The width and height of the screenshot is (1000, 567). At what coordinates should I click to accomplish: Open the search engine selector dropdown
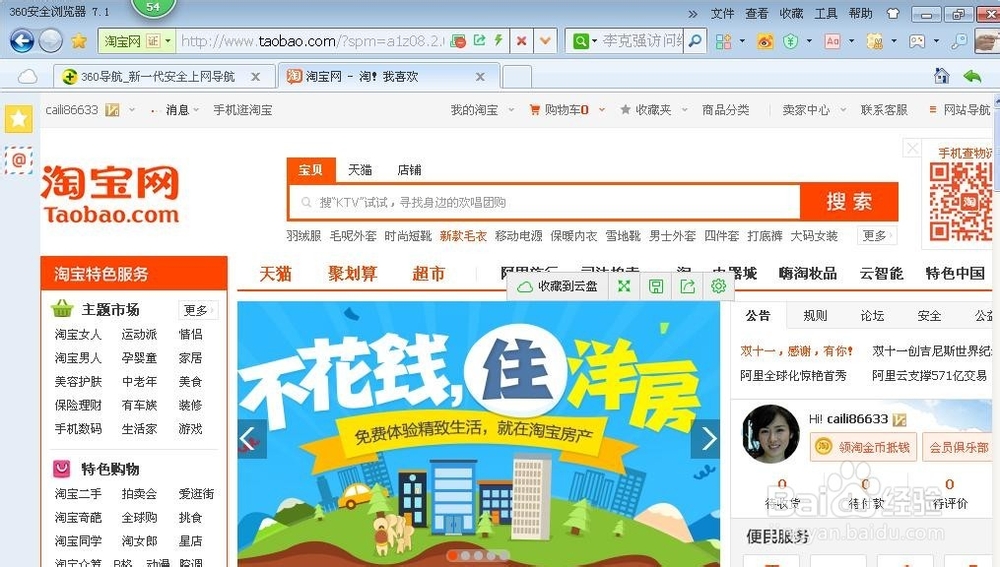594,41
